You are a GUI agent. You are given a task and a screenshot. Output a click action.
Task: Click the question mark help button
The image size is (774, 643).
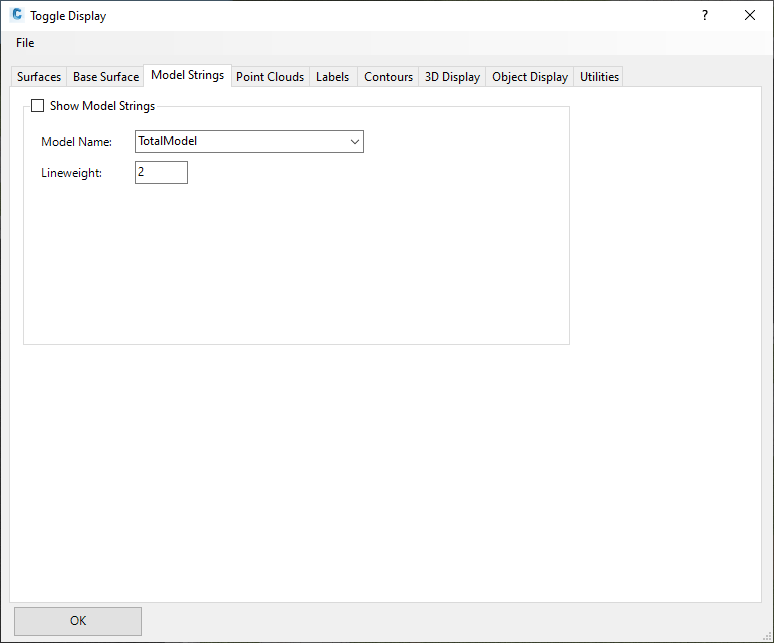point(705,15)
